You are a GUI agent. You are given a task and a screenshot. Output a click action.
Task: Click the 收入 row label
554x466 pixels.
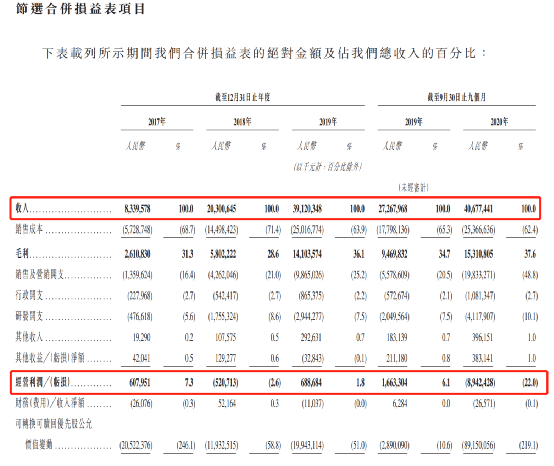[x=22, y=208]
